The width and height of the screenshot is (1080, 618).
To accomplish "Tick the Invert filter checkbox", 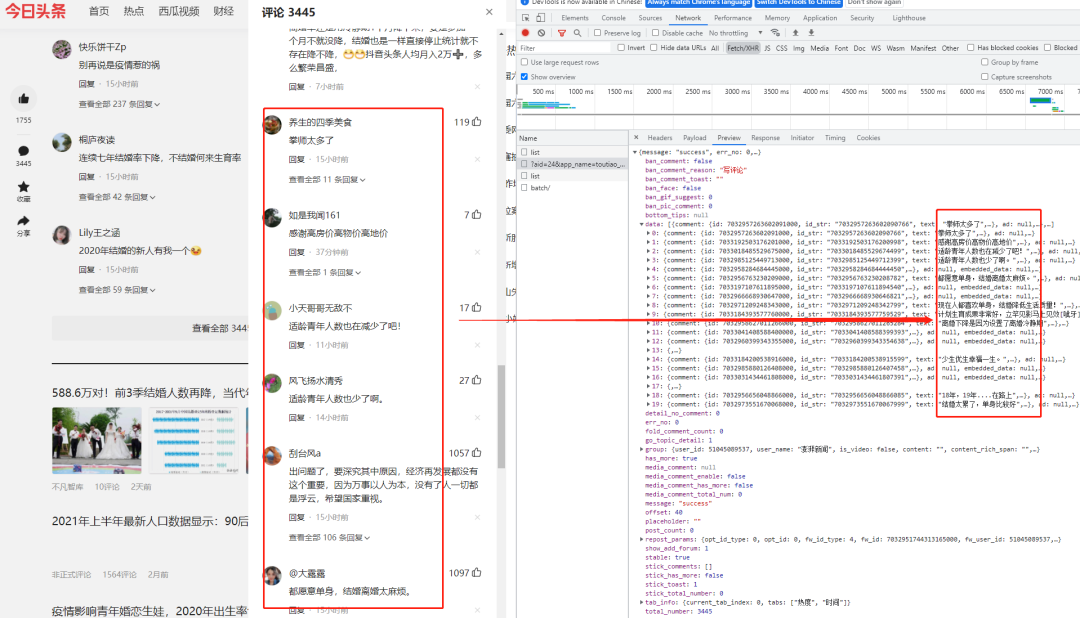I will coord(621,48).
